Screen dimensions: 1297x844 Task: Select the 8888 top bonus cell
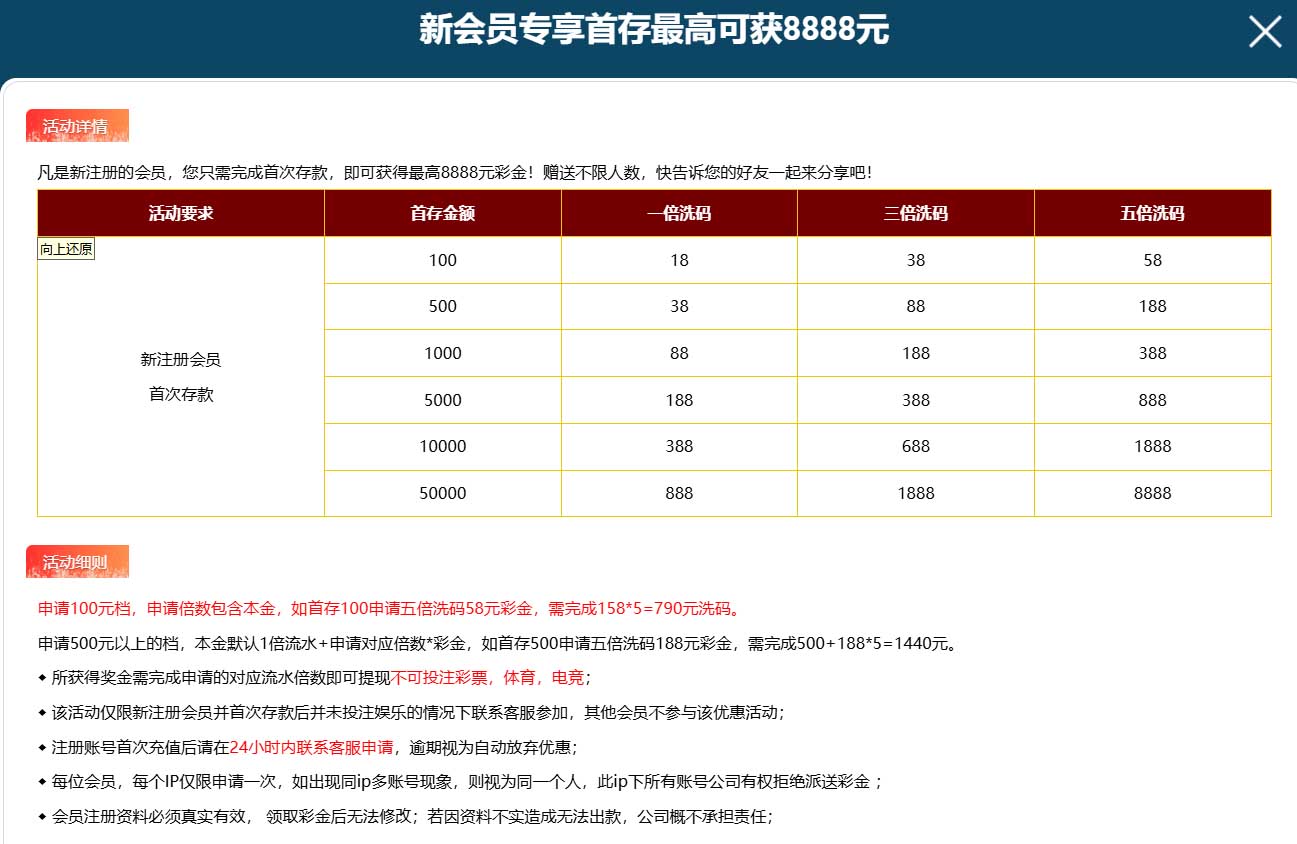[1152, 493]
